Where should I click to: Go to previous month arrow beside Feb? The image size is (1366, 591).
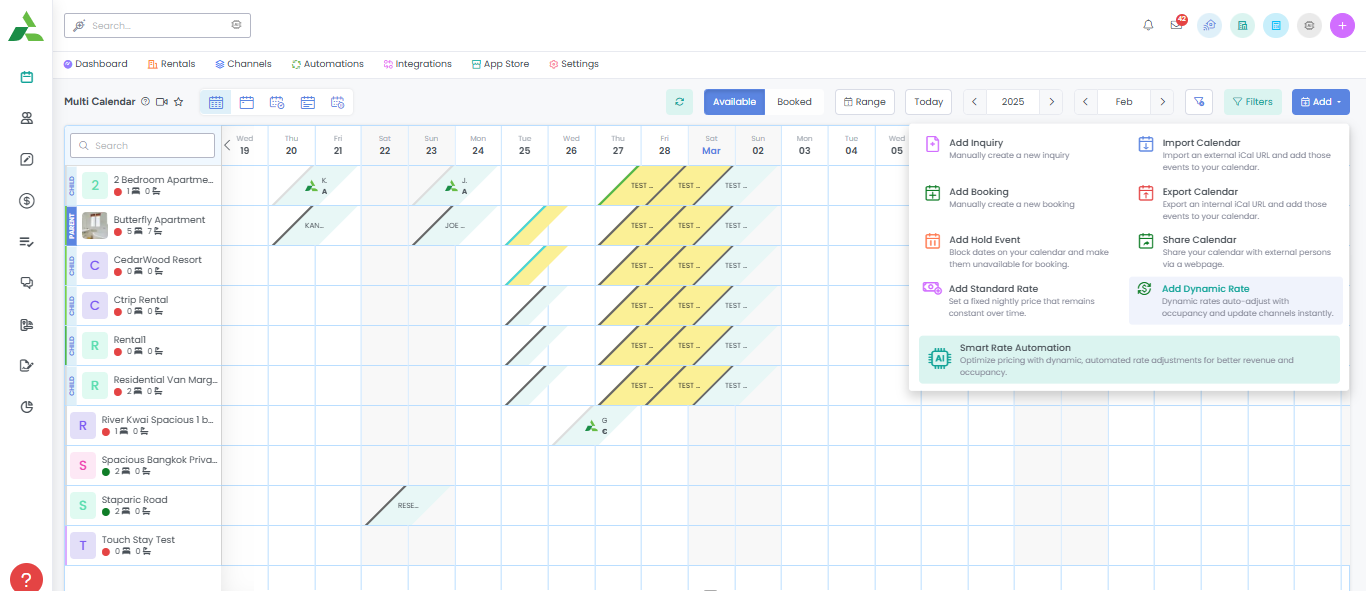(1086, 102)
